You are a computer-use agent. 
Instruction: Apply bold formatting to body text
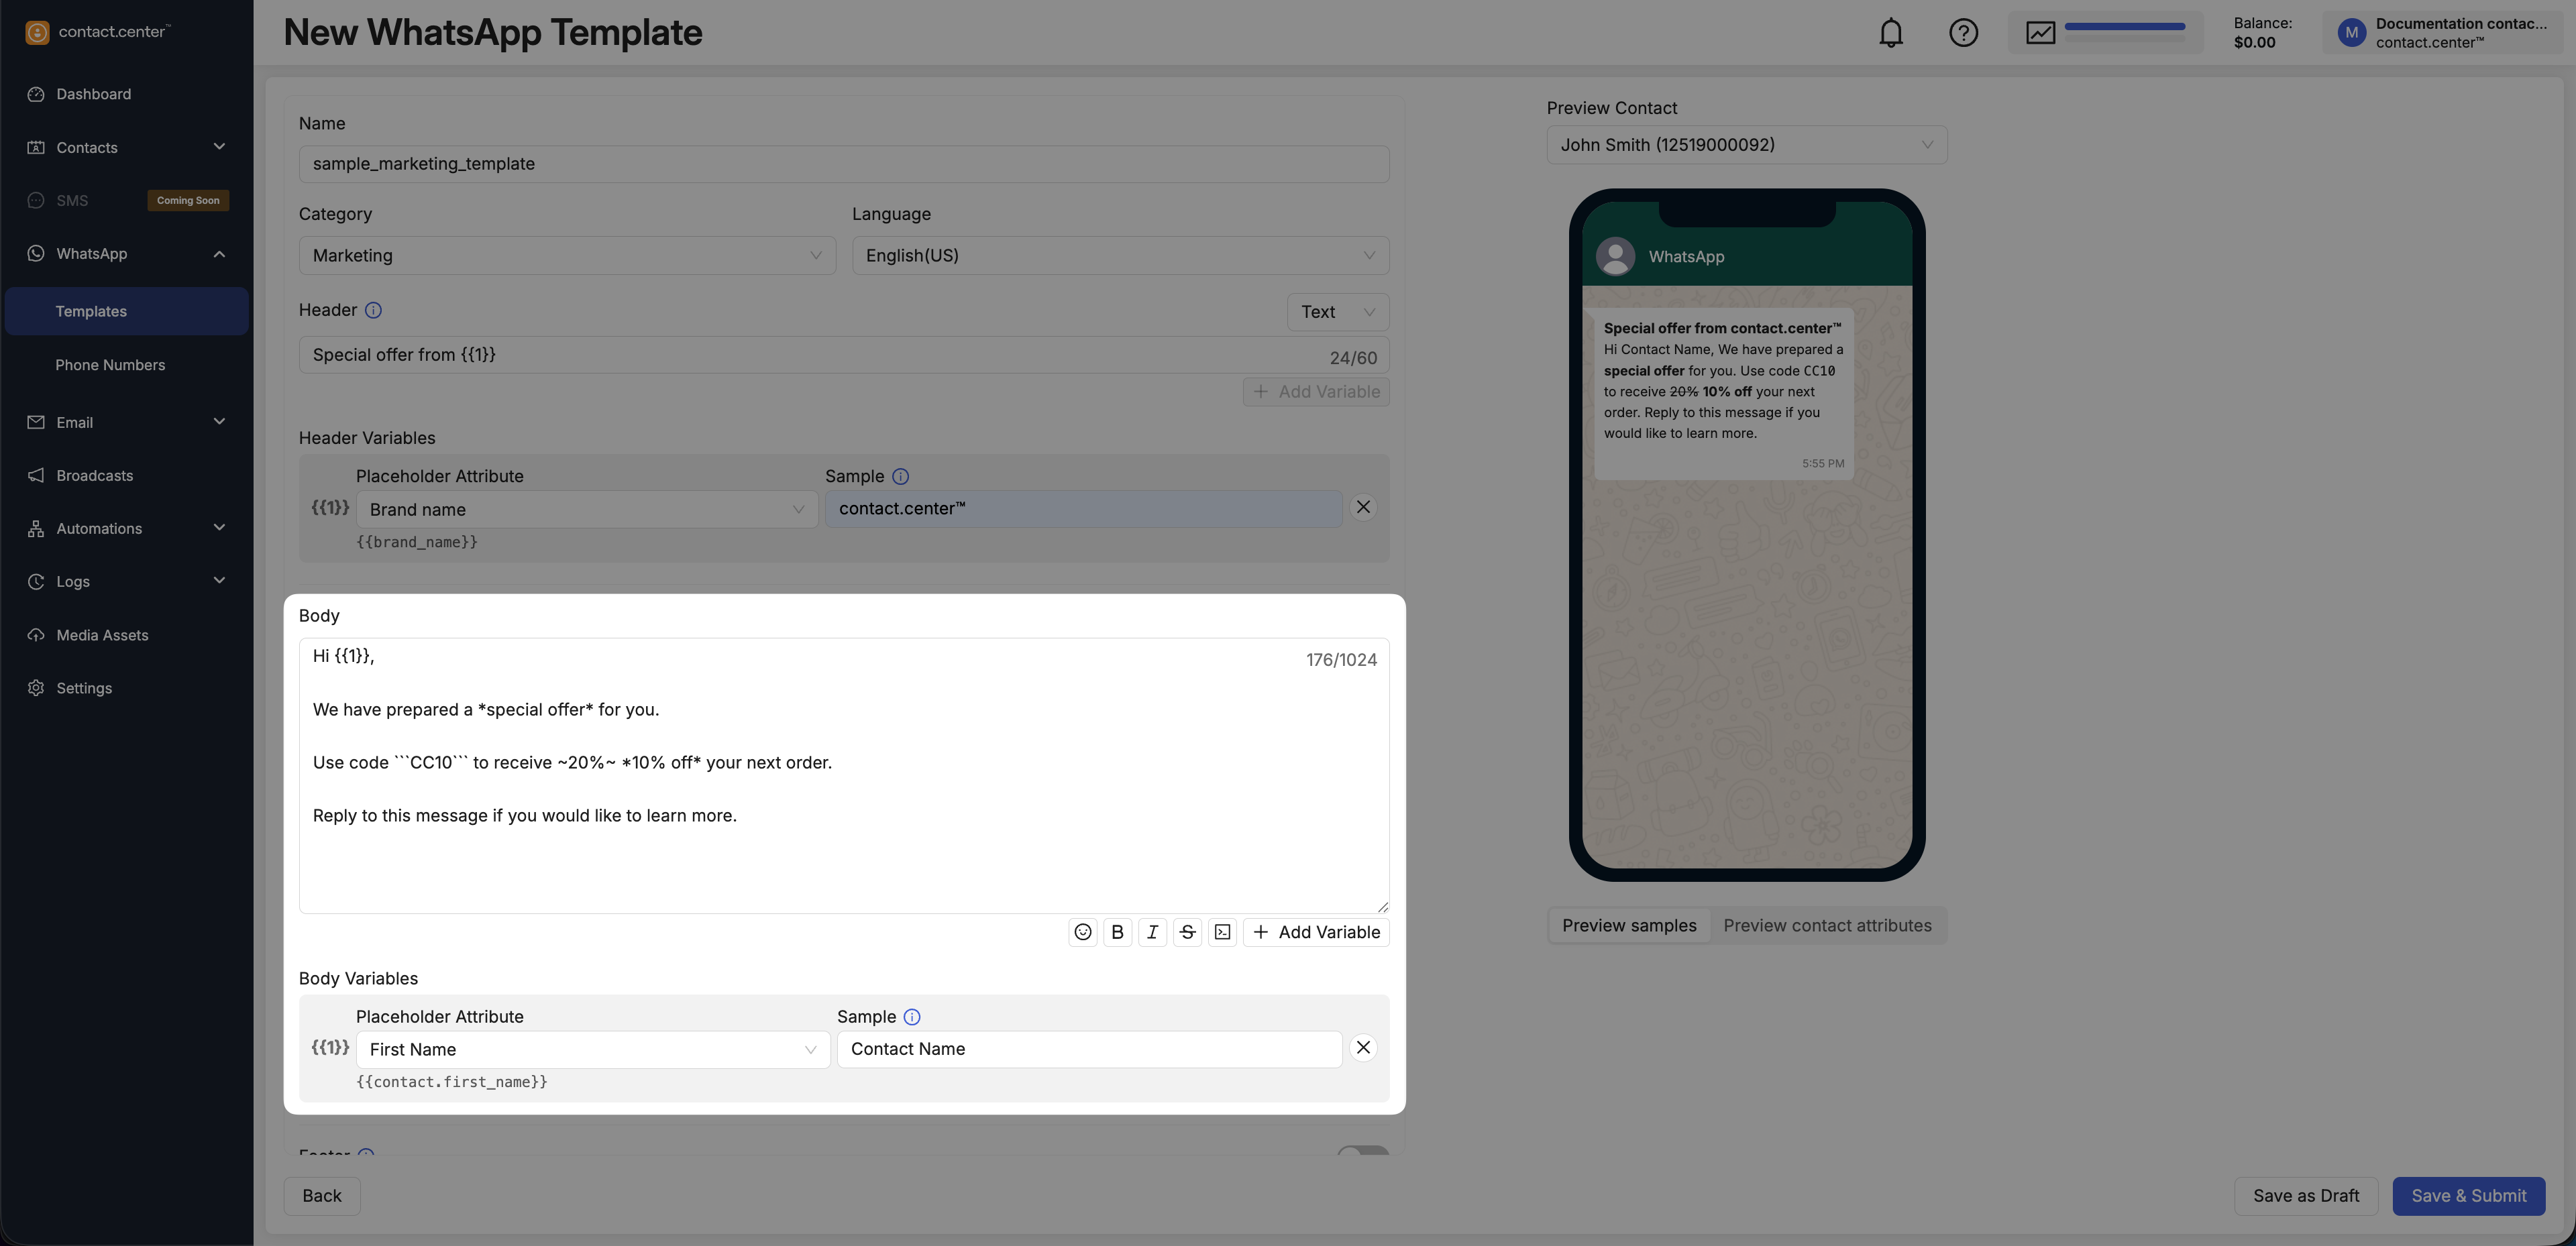(1117, 932)
